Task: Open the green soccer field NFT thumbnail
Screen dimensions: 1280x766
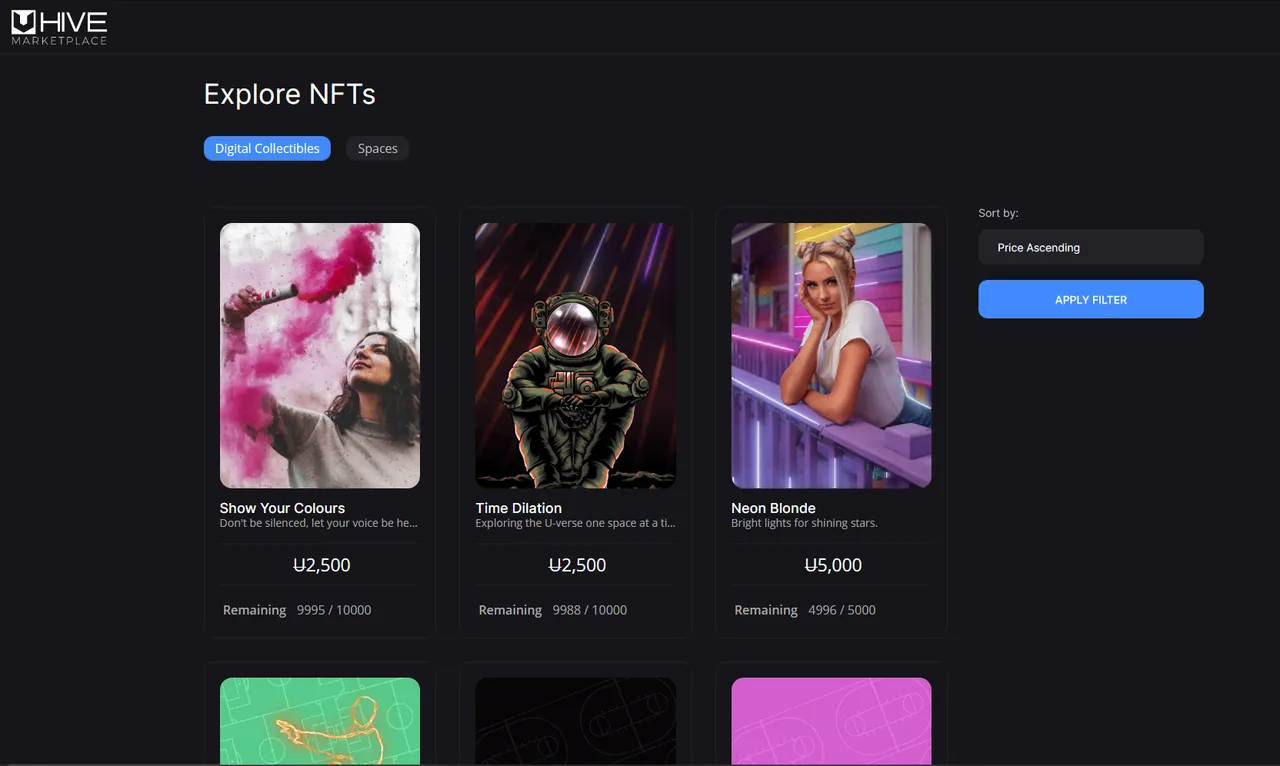Action: click(320, 721)
